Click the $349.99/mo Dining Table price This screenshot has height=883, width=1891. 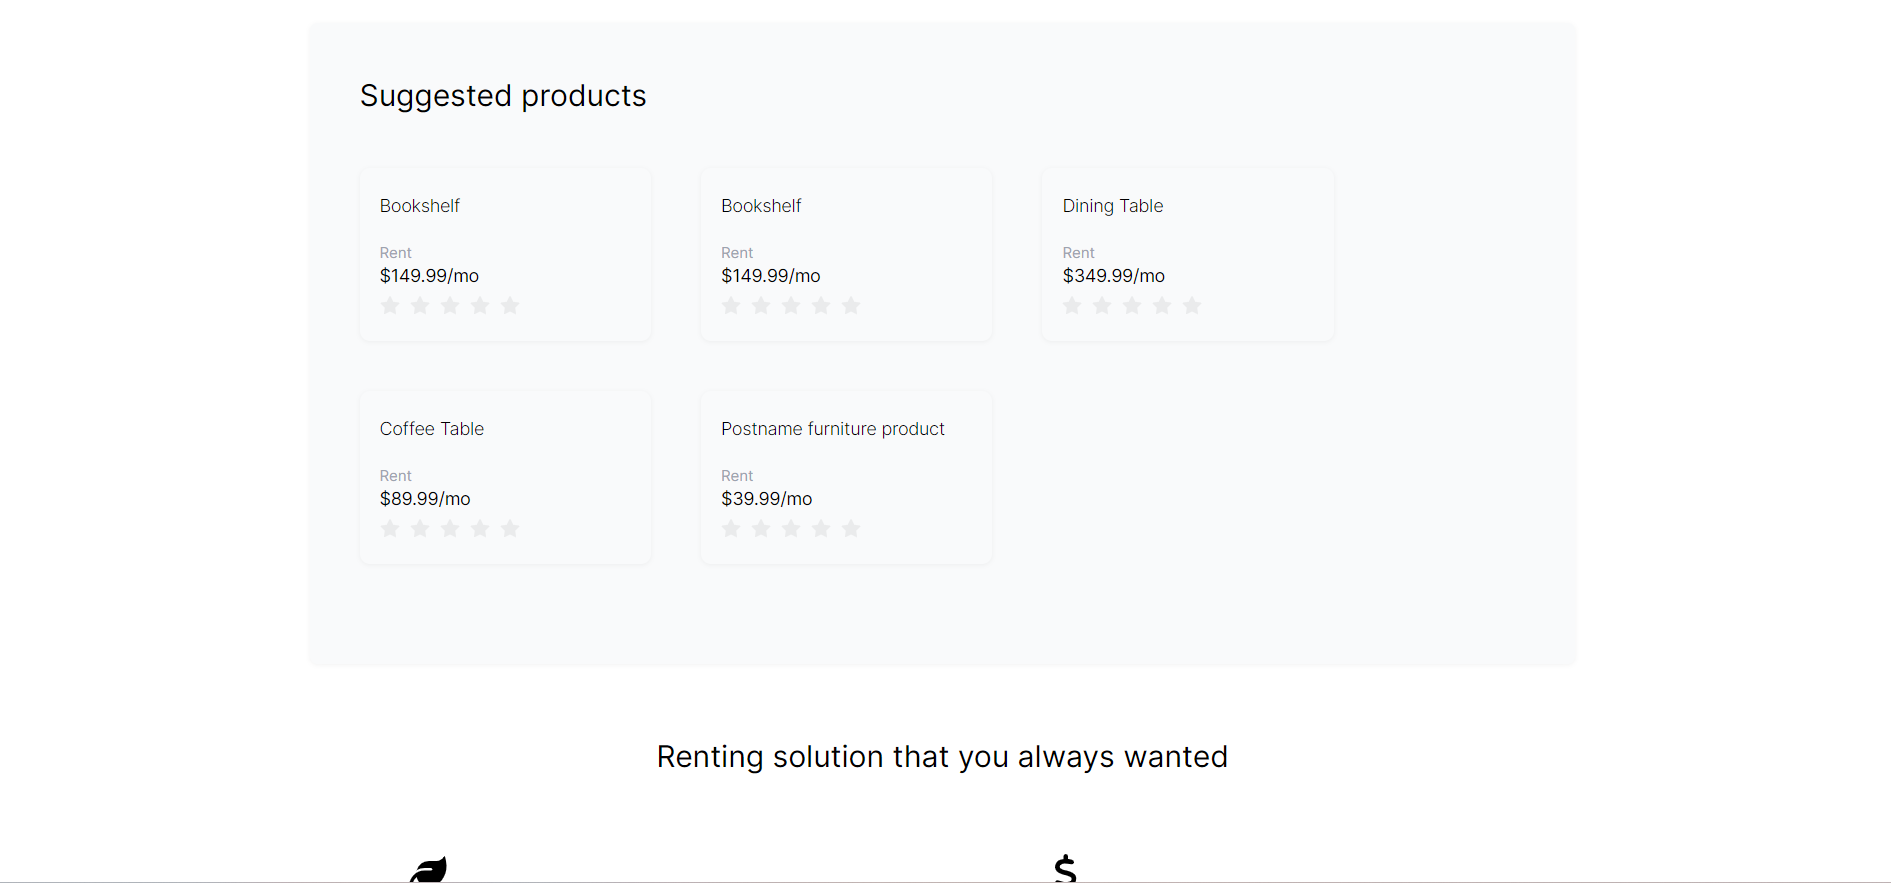(x=1114, y=276)
